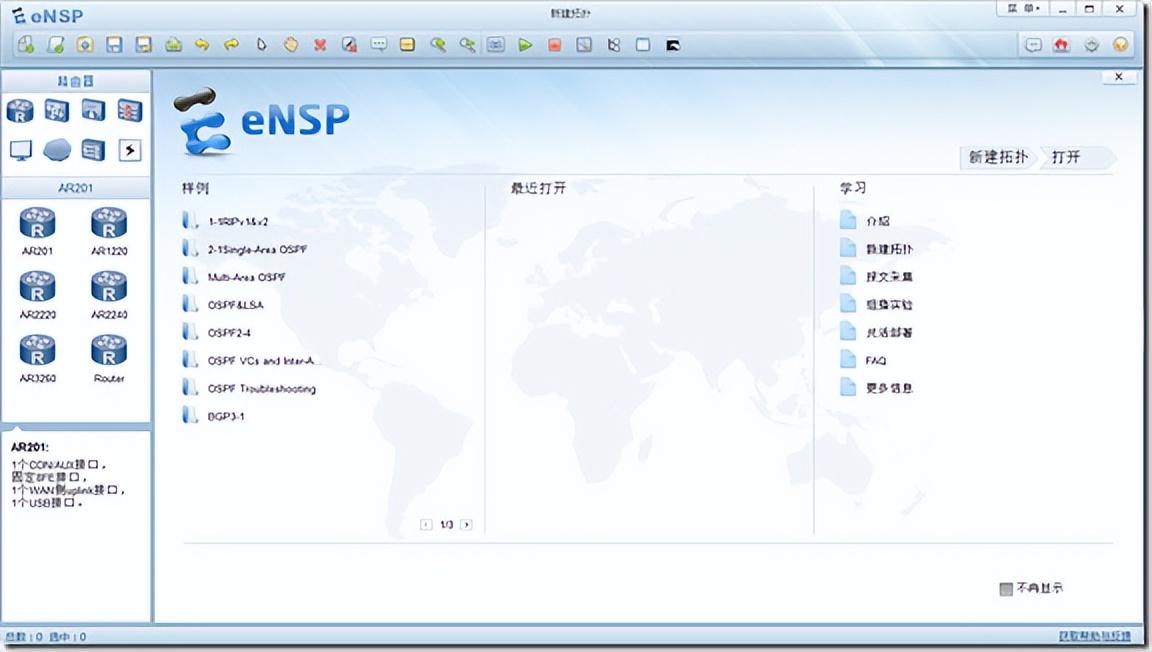Choose the AR3260 router device

coord(37,359)
